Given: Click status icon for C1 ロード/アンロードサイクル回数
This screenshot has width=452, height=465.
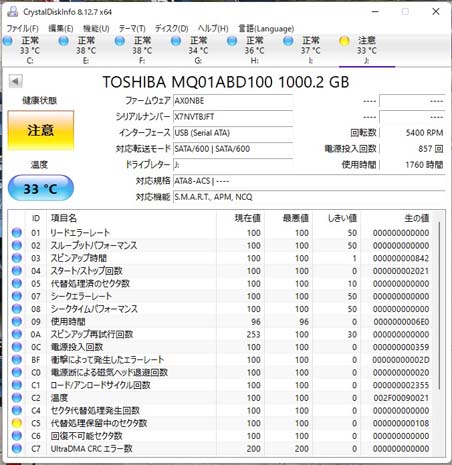Looking at the screenshot, I should tap(17, 385).
